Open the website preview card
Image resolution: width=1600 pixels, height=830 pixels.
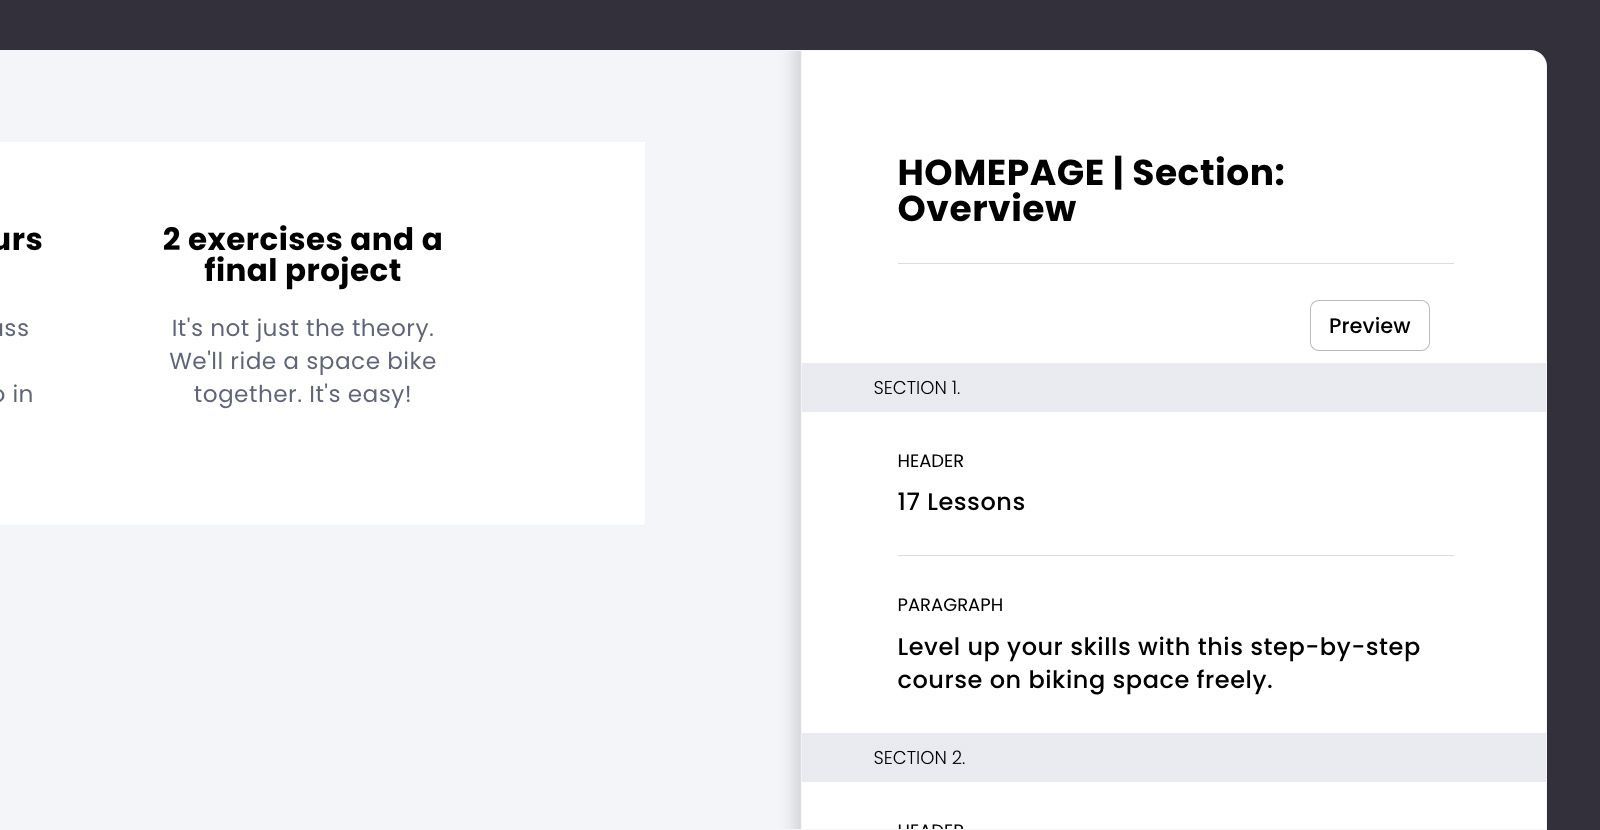pos(320,330)
